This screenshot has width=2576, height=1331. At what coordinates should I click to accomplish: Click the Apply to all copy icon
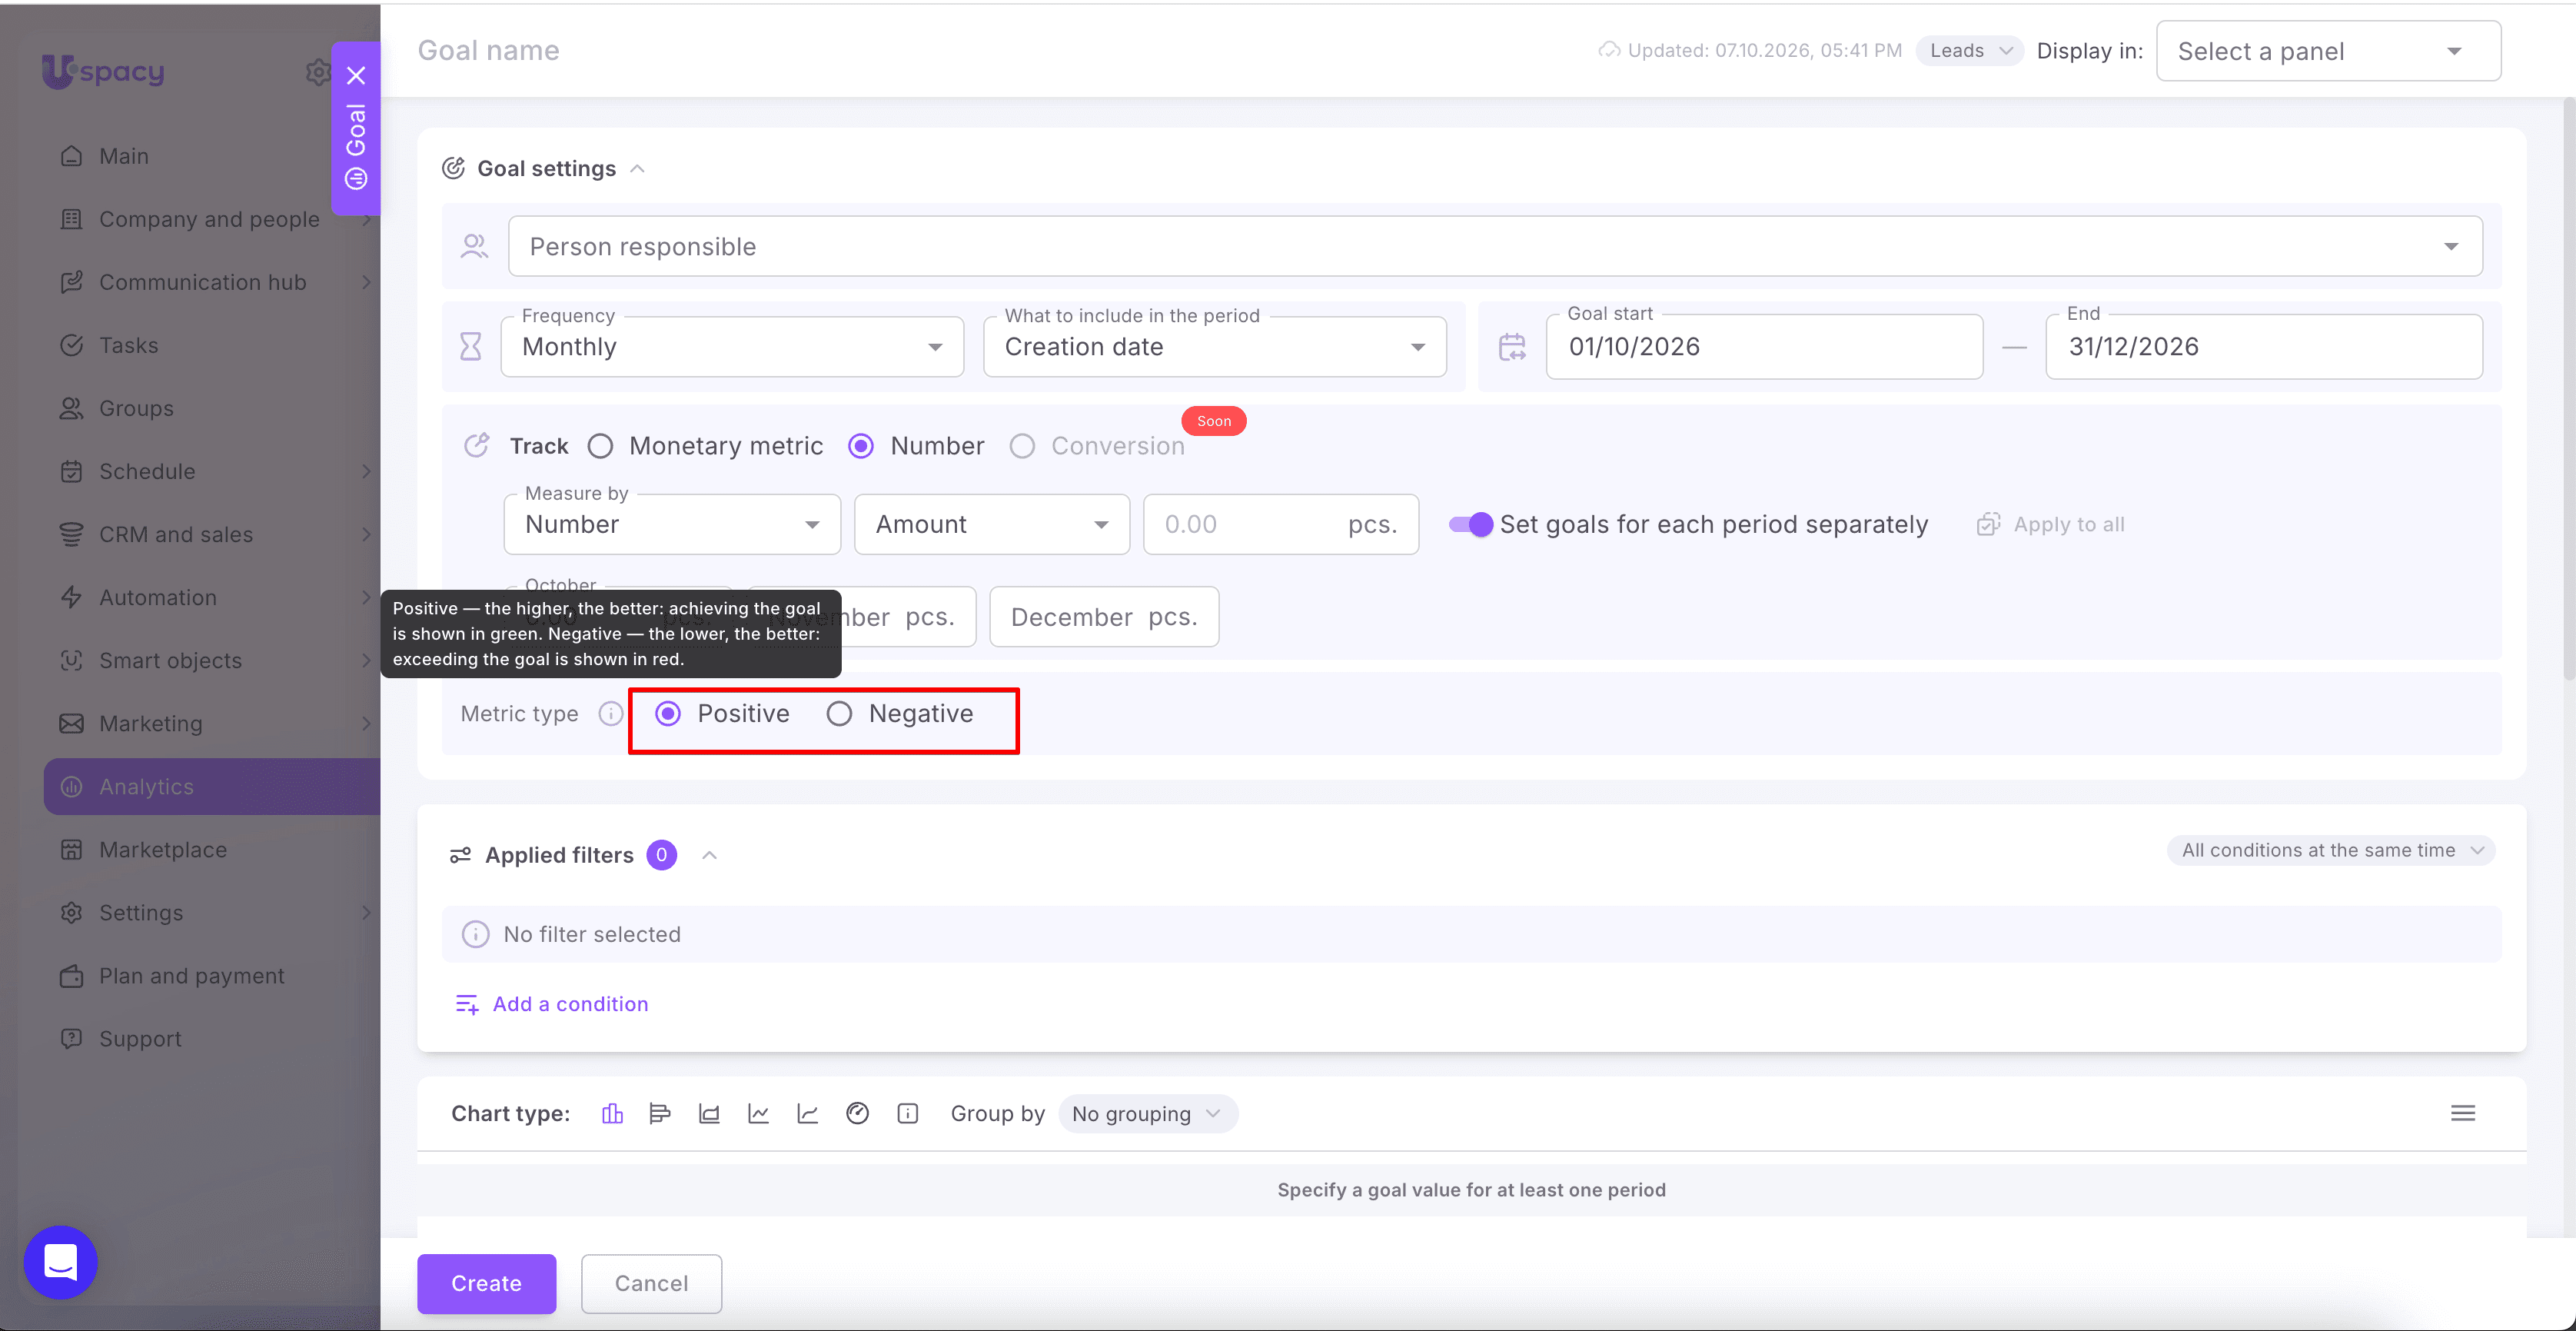point(1988,524)
